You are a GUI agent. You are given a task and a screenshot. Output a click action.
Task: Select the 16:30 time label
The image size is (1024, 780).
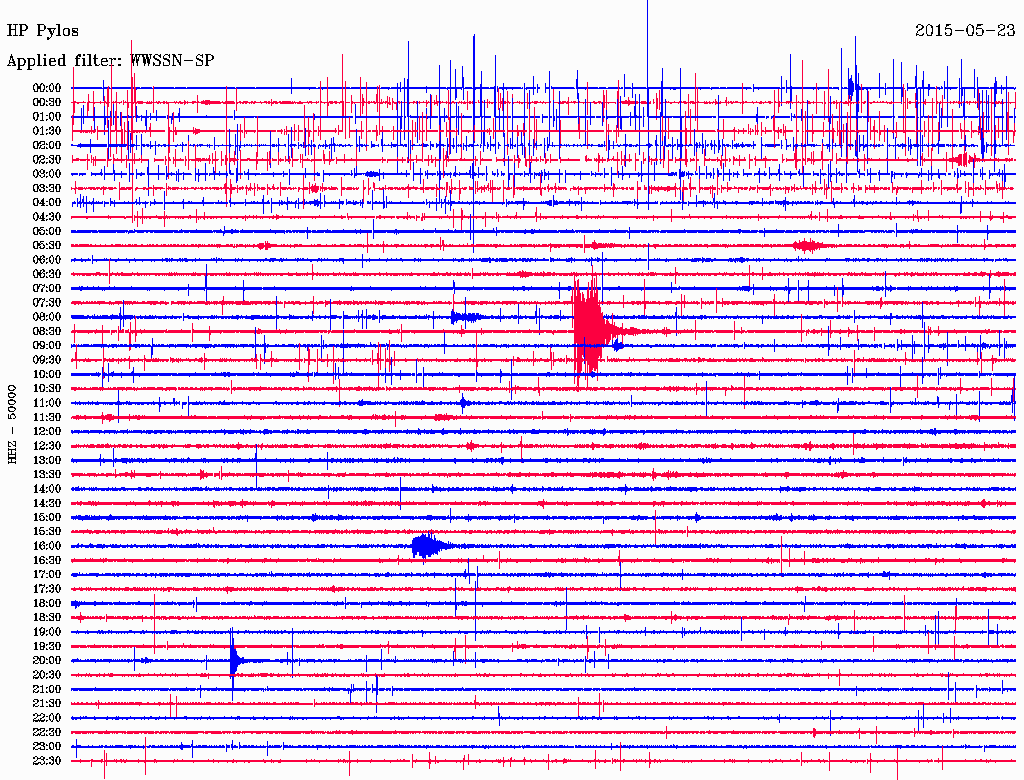point(47,561)
